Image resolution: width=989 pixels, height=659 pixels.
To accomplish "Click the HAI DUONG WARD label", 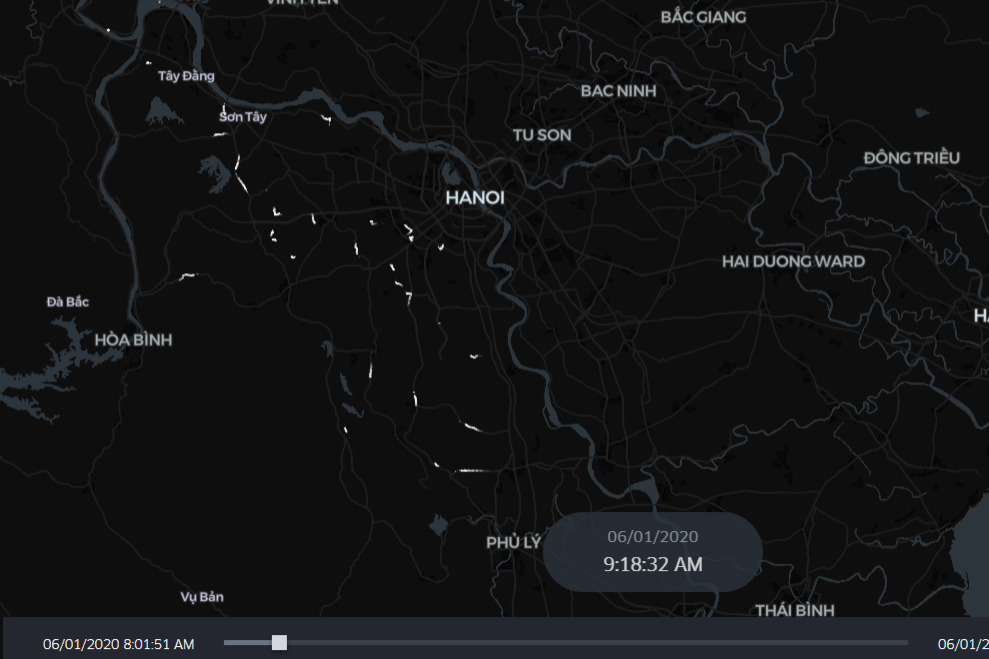I will pyautogui.click(x=793, y=261).
